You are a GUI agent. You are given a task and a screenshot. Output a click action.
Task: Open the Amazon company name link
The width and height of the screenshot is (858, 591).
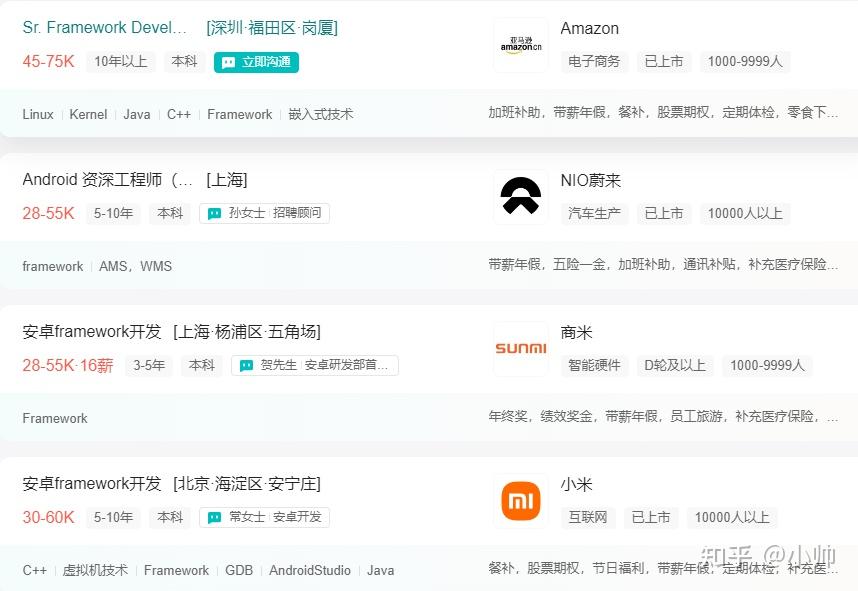click(x=589, y=28)
